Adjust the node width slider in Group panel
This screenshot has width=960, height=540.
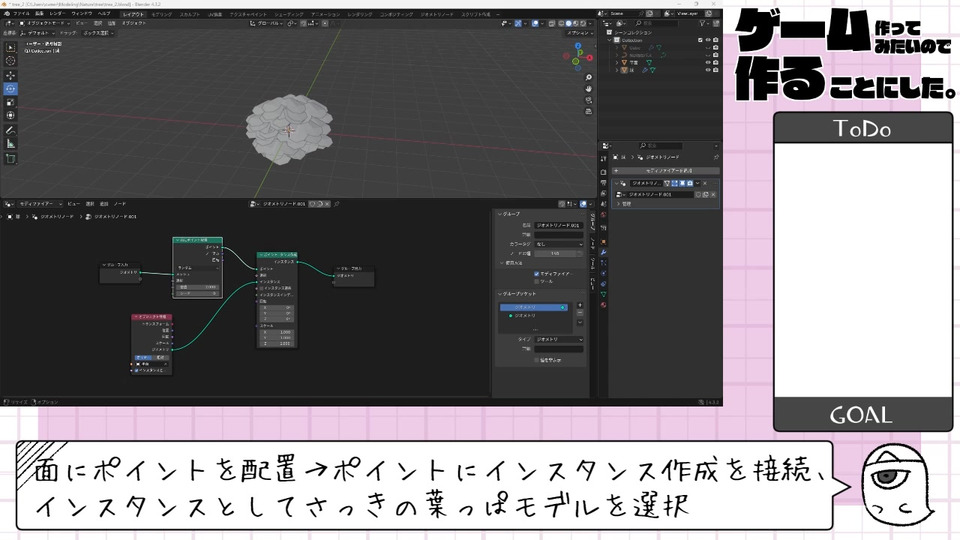click(x=559, y=253)
